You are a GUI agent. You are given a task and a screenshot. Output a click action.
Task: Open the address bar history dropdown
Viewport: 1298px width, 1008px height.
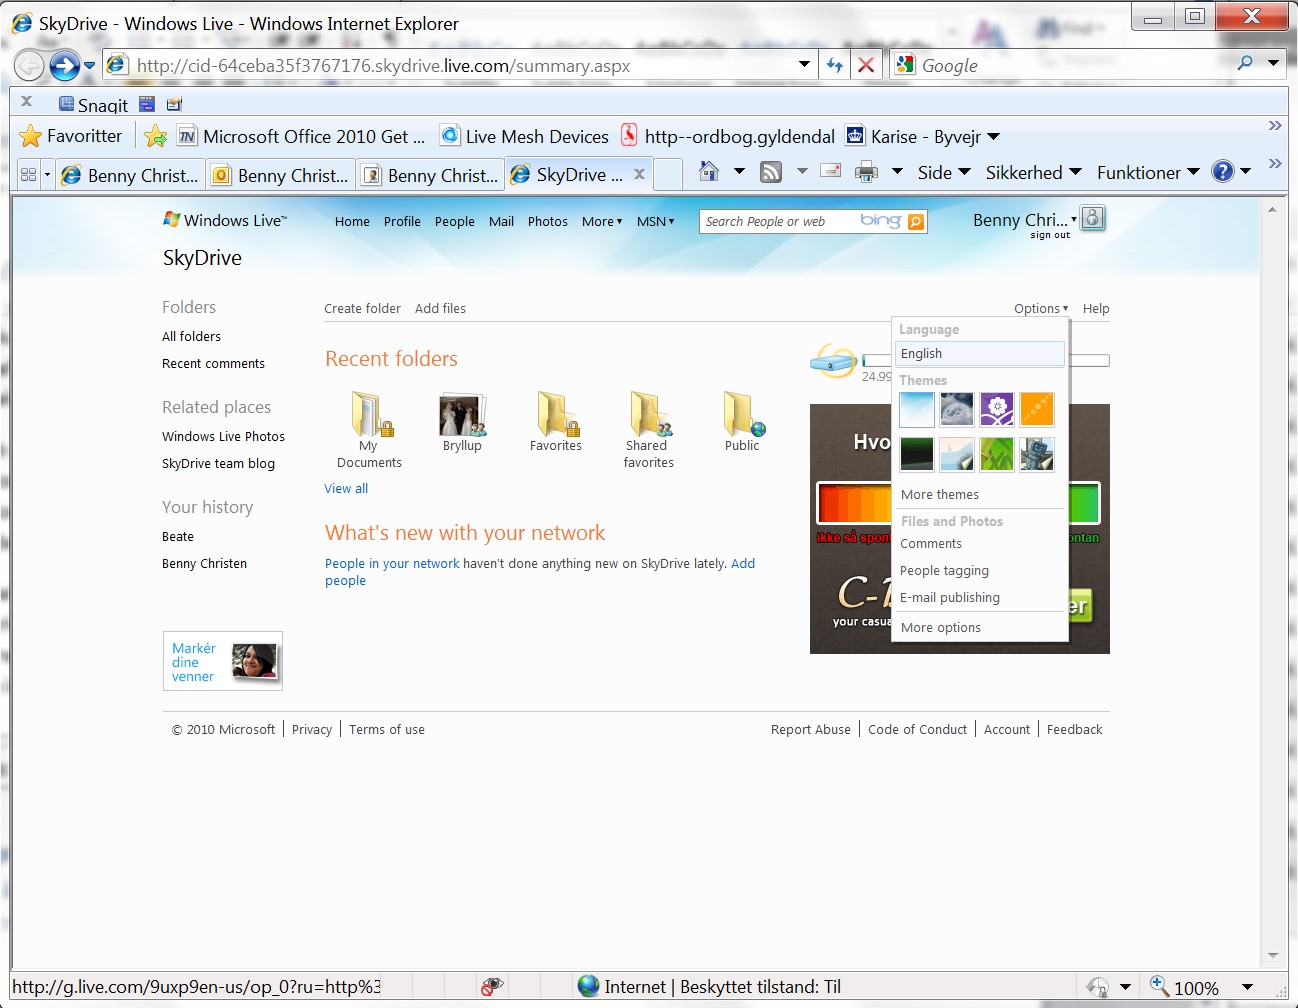[804, 65]
